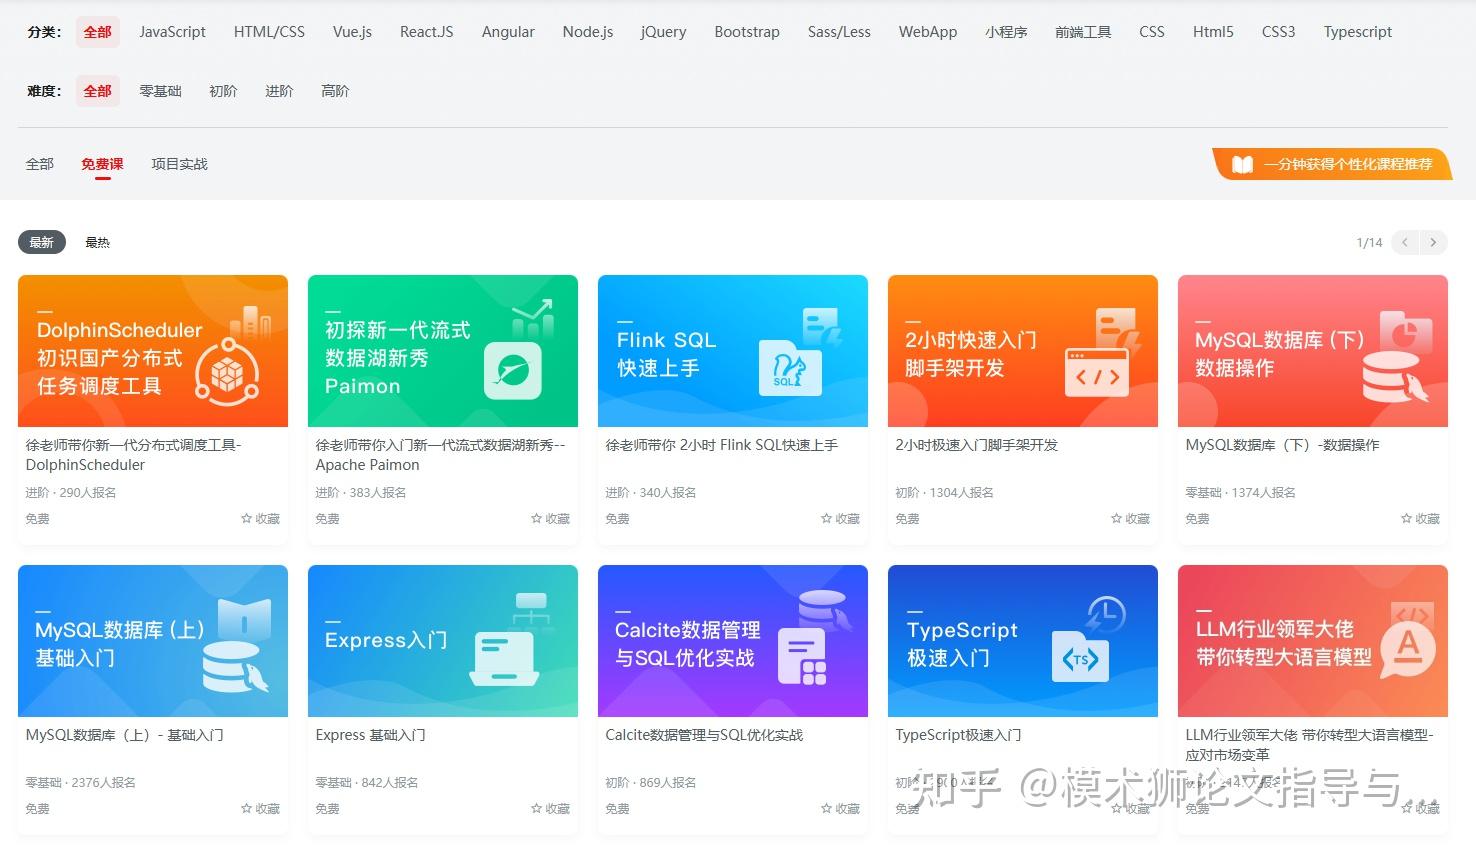Open title link TypeScript极速入门
Screen dimensions: 1476x848
pos(959,735)
